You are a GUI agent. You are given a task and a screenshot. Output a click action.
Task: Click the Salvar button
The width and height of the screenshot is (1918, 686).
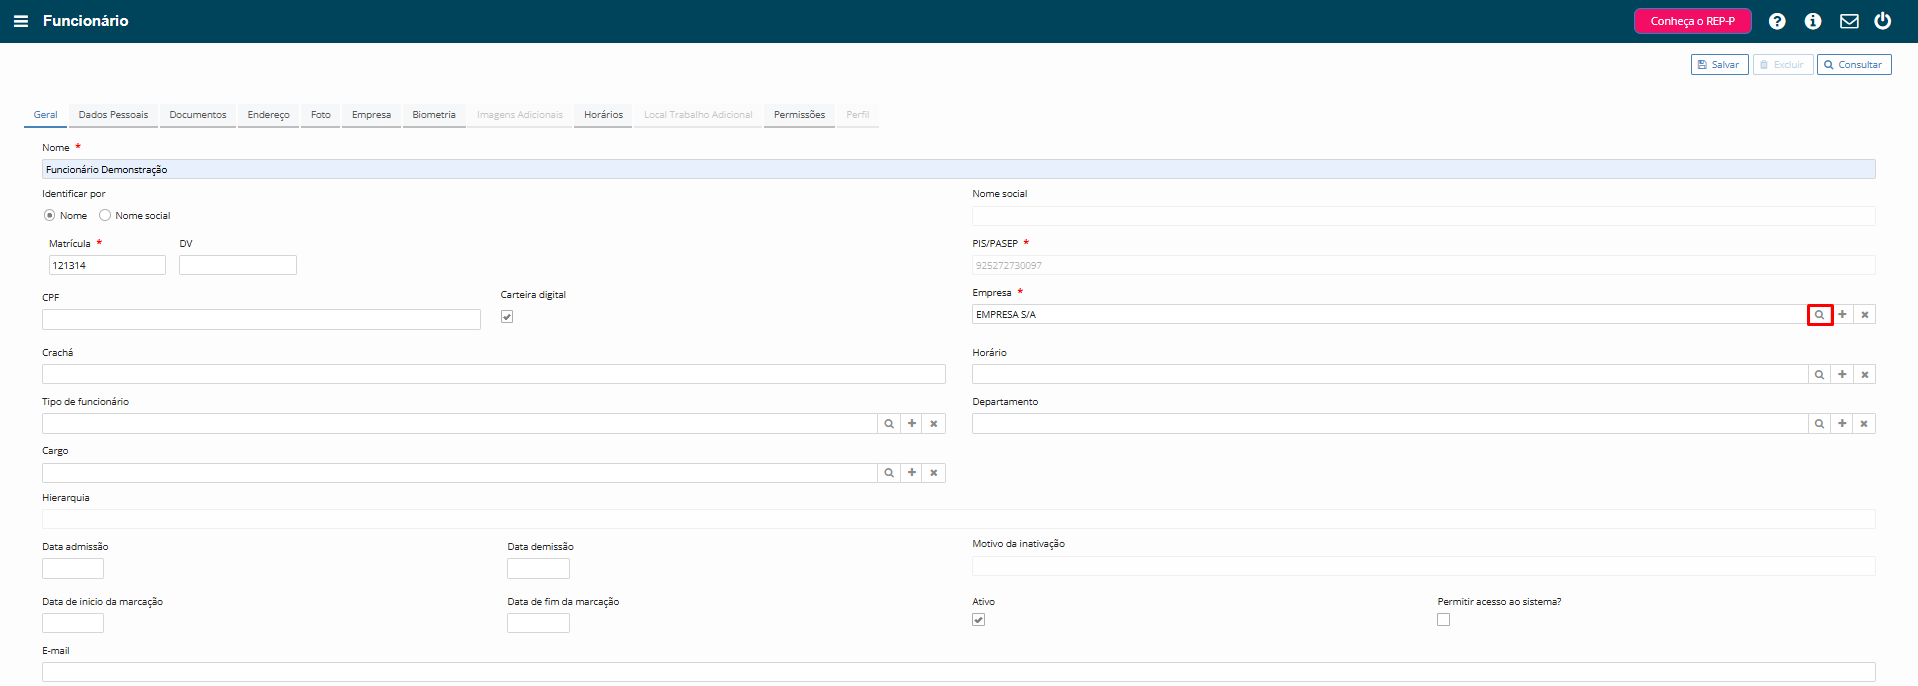(1720, 65)
